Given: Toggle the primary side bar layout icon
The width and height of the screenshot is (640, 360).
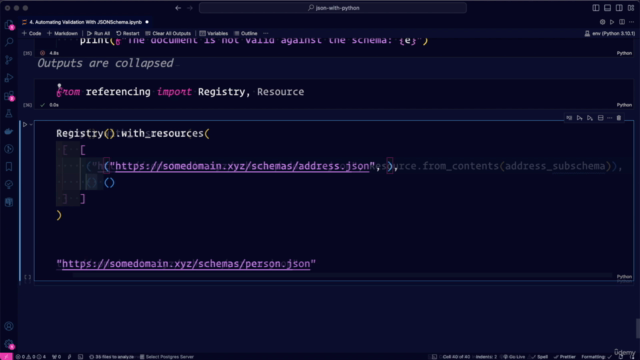Looking at the screenshot, I should pos(596,8).
